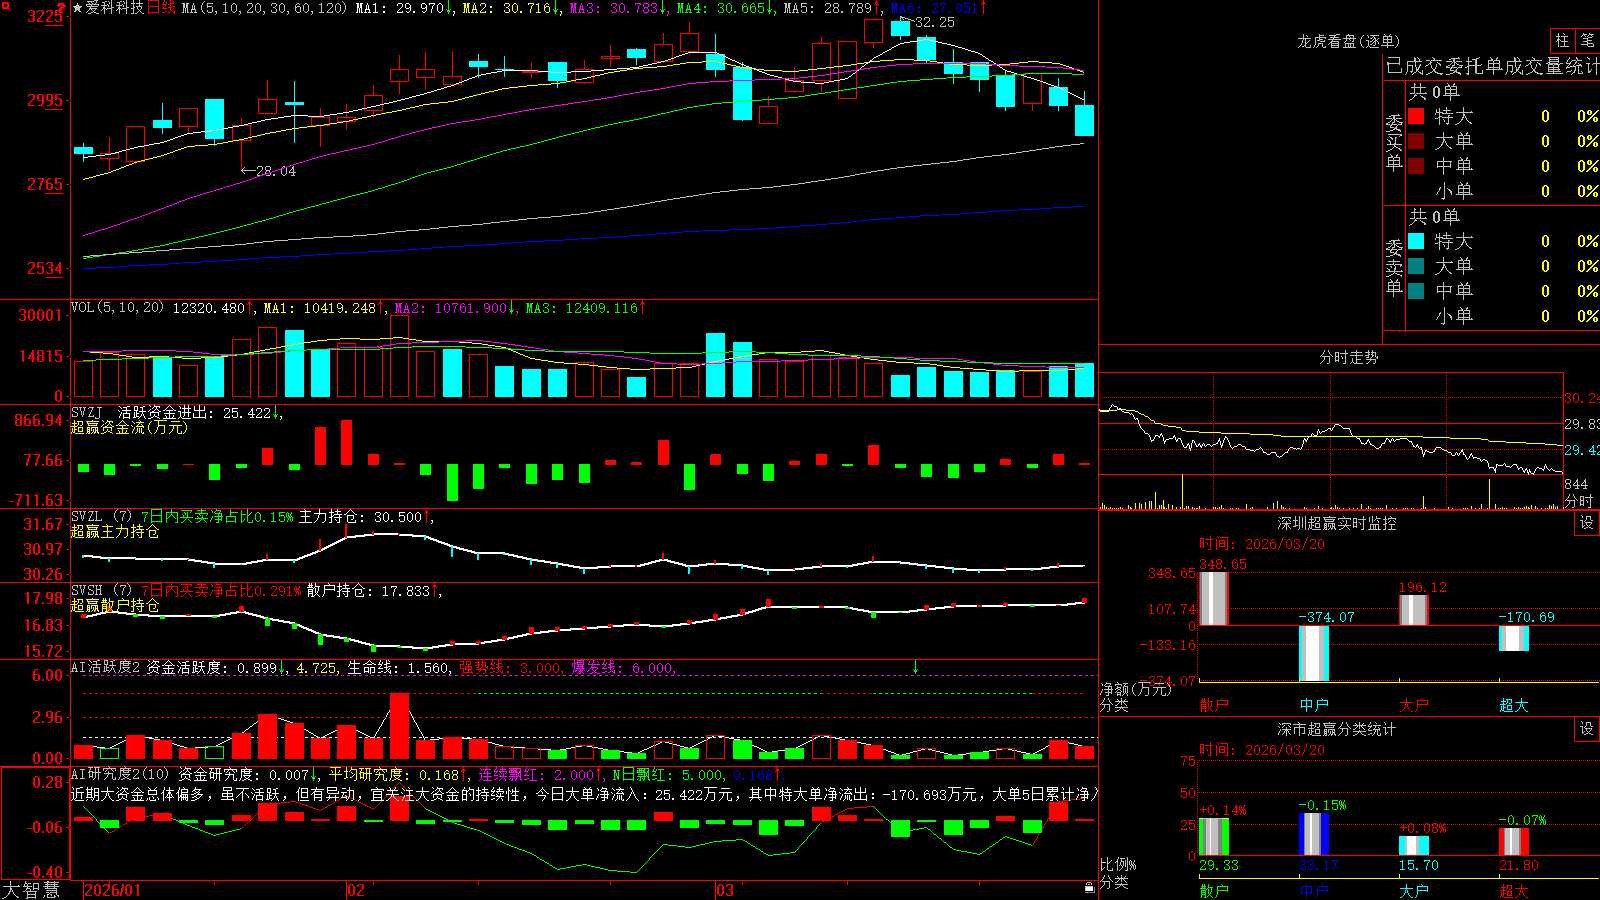Click the 大户 15.70 bar in 分类统计

pyautogui.click(x=1413, y=846)
